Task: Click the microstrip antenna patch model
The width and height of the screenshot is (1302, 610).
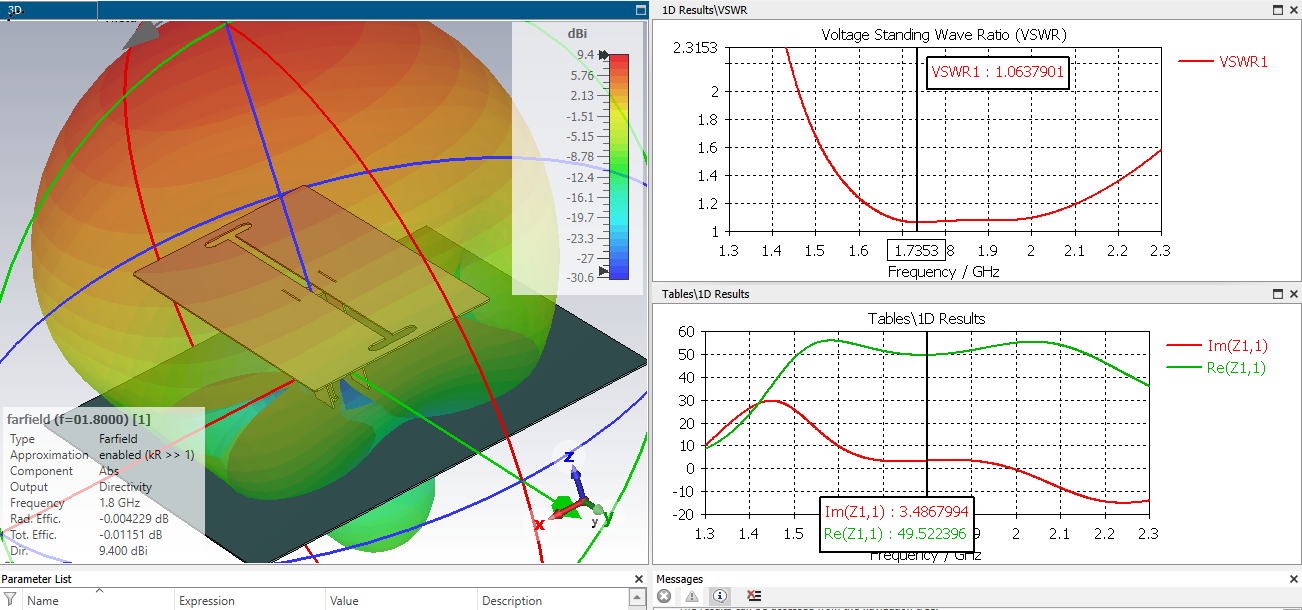Action: click(x=312, y=287)
